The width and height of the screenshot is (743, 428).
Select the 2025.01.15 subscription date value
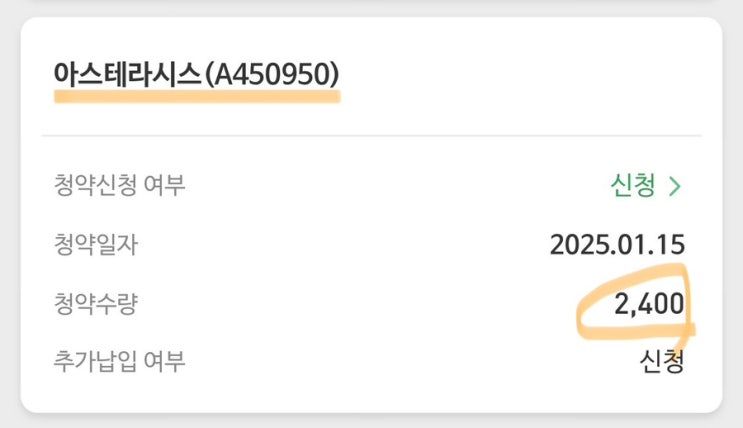[x=617, y=245]
